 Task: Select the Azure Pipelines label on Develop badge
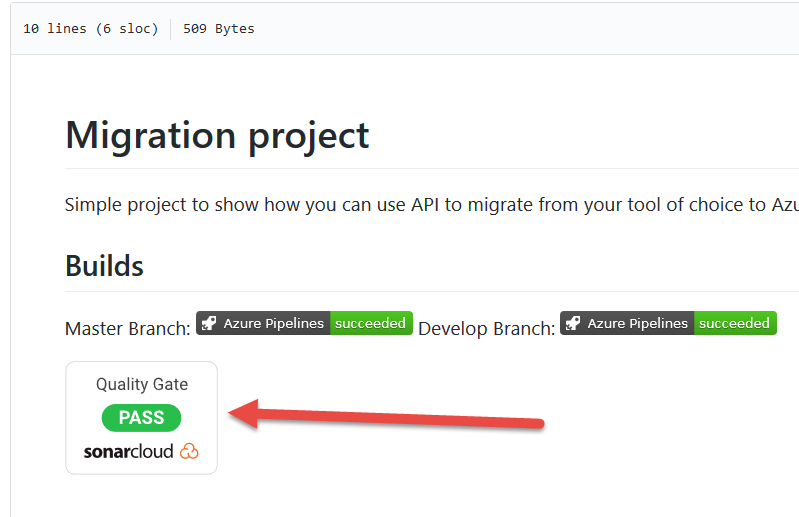637,323
